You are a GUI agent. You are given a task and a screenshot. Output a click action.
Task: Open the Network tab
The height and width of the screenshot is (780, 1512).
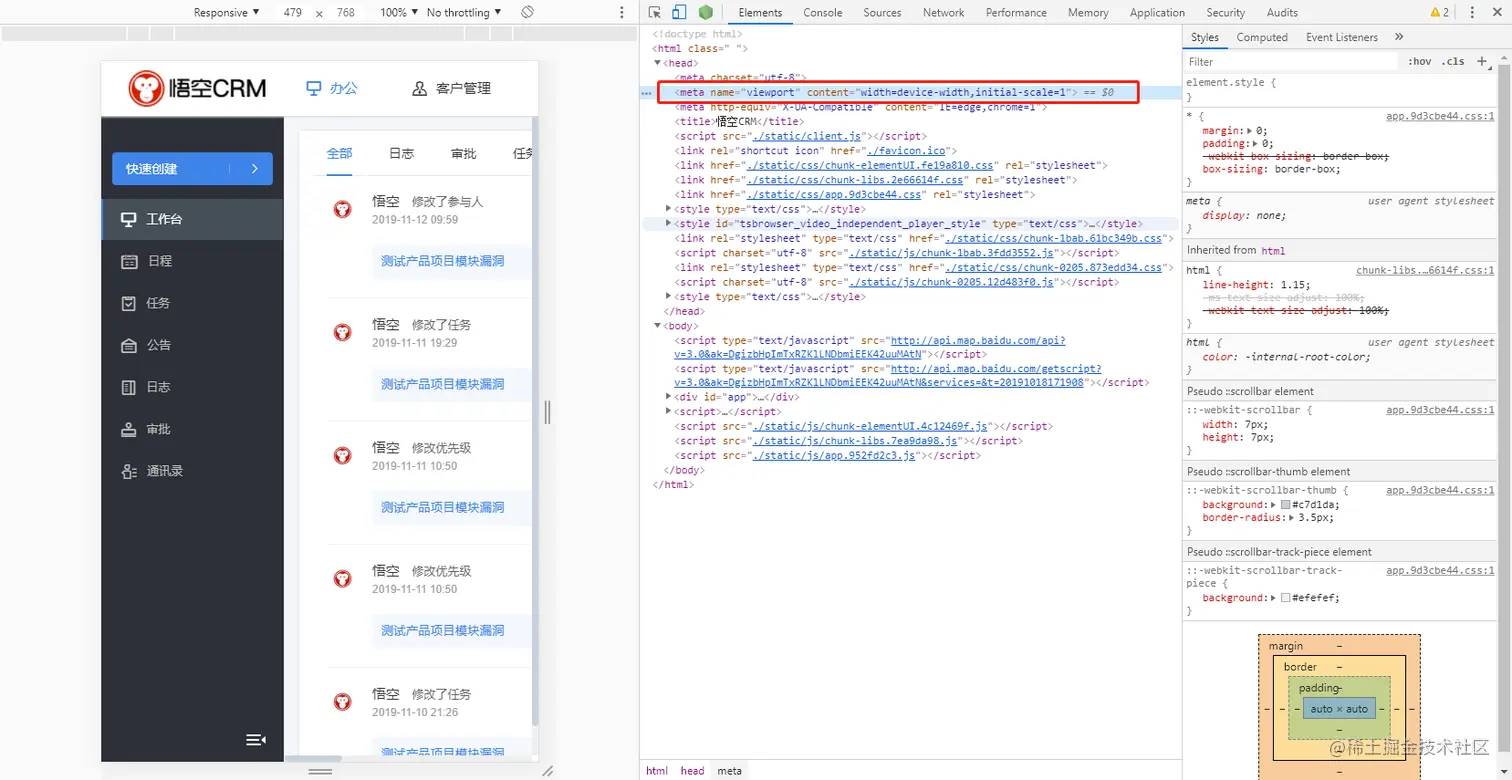tap(944, 12)
